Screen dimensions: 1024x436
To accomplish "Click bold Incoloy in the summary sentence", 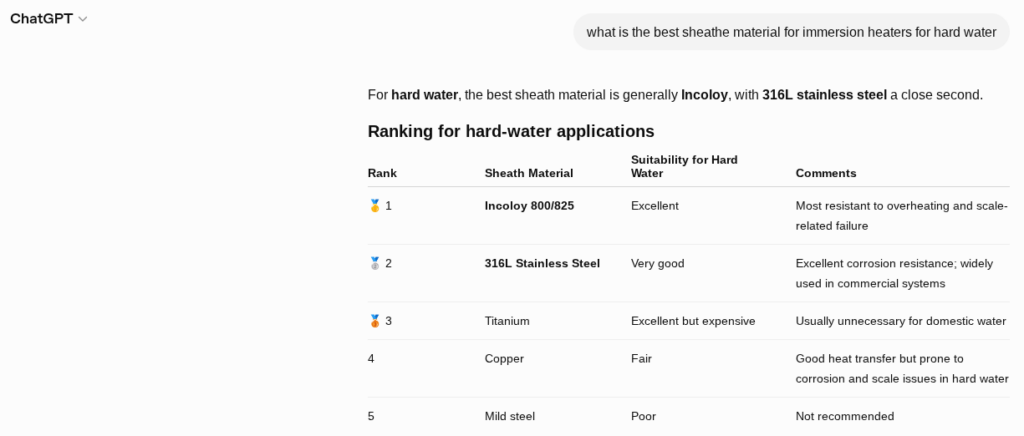I will click(x=704, y=95).
